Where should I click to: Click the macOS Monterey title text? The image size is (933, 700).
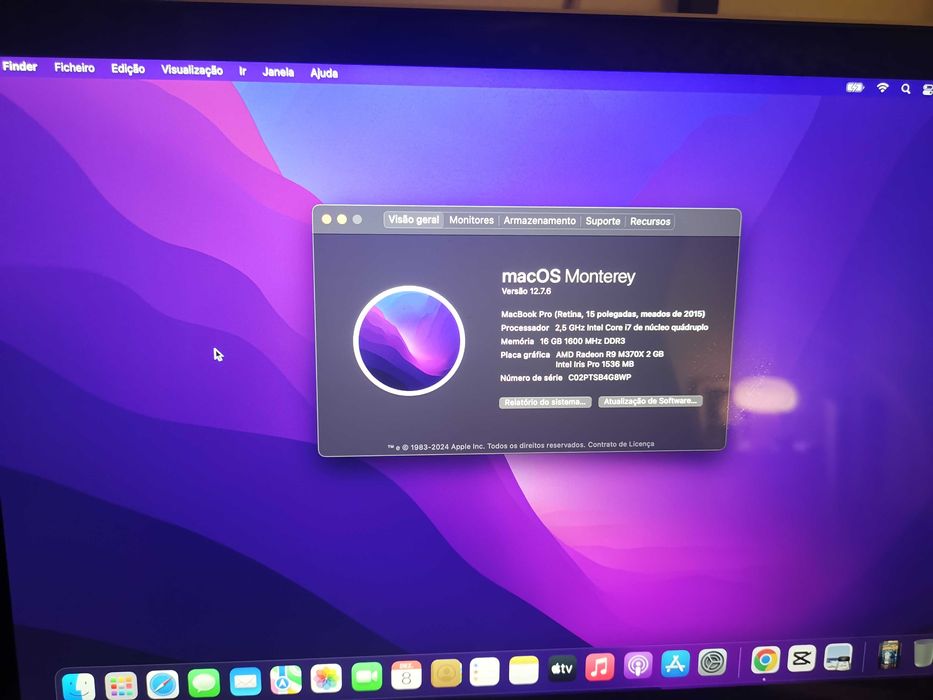[x=568, y=276]
